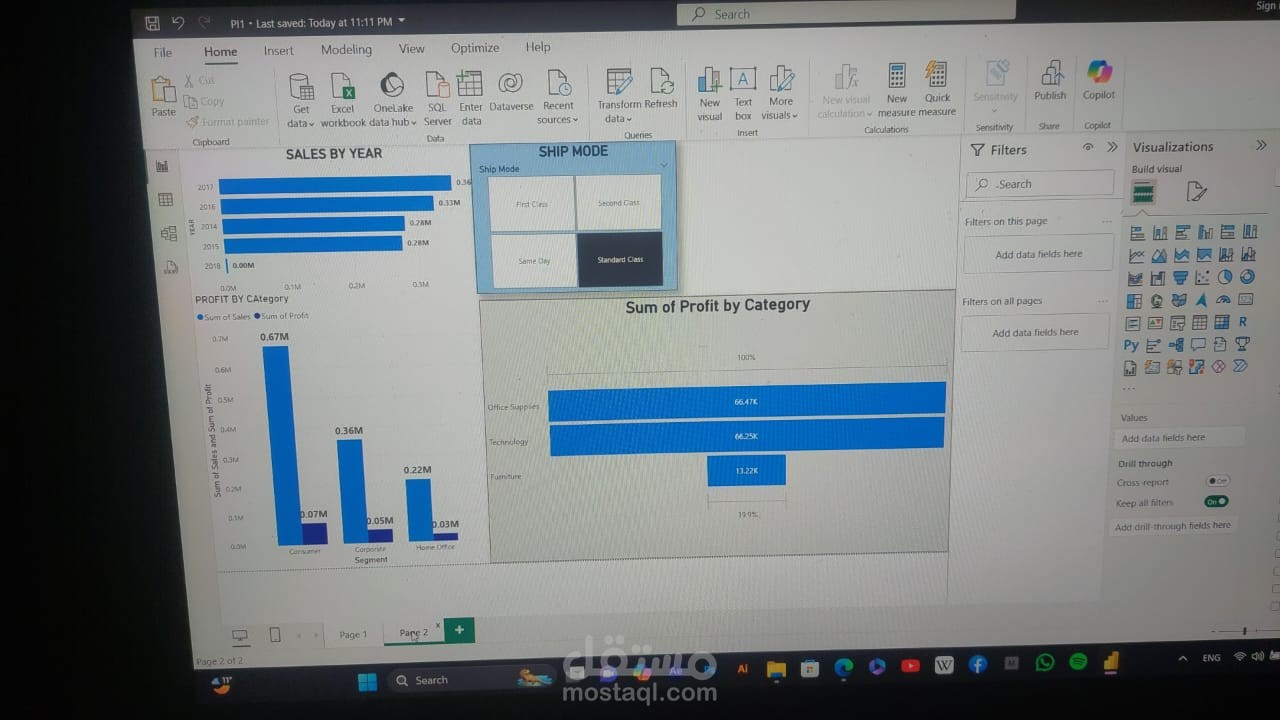Select Same Day ship mode tile
Screen dimensions: 1280x720
pyautogui.click(x=534, y=261)
